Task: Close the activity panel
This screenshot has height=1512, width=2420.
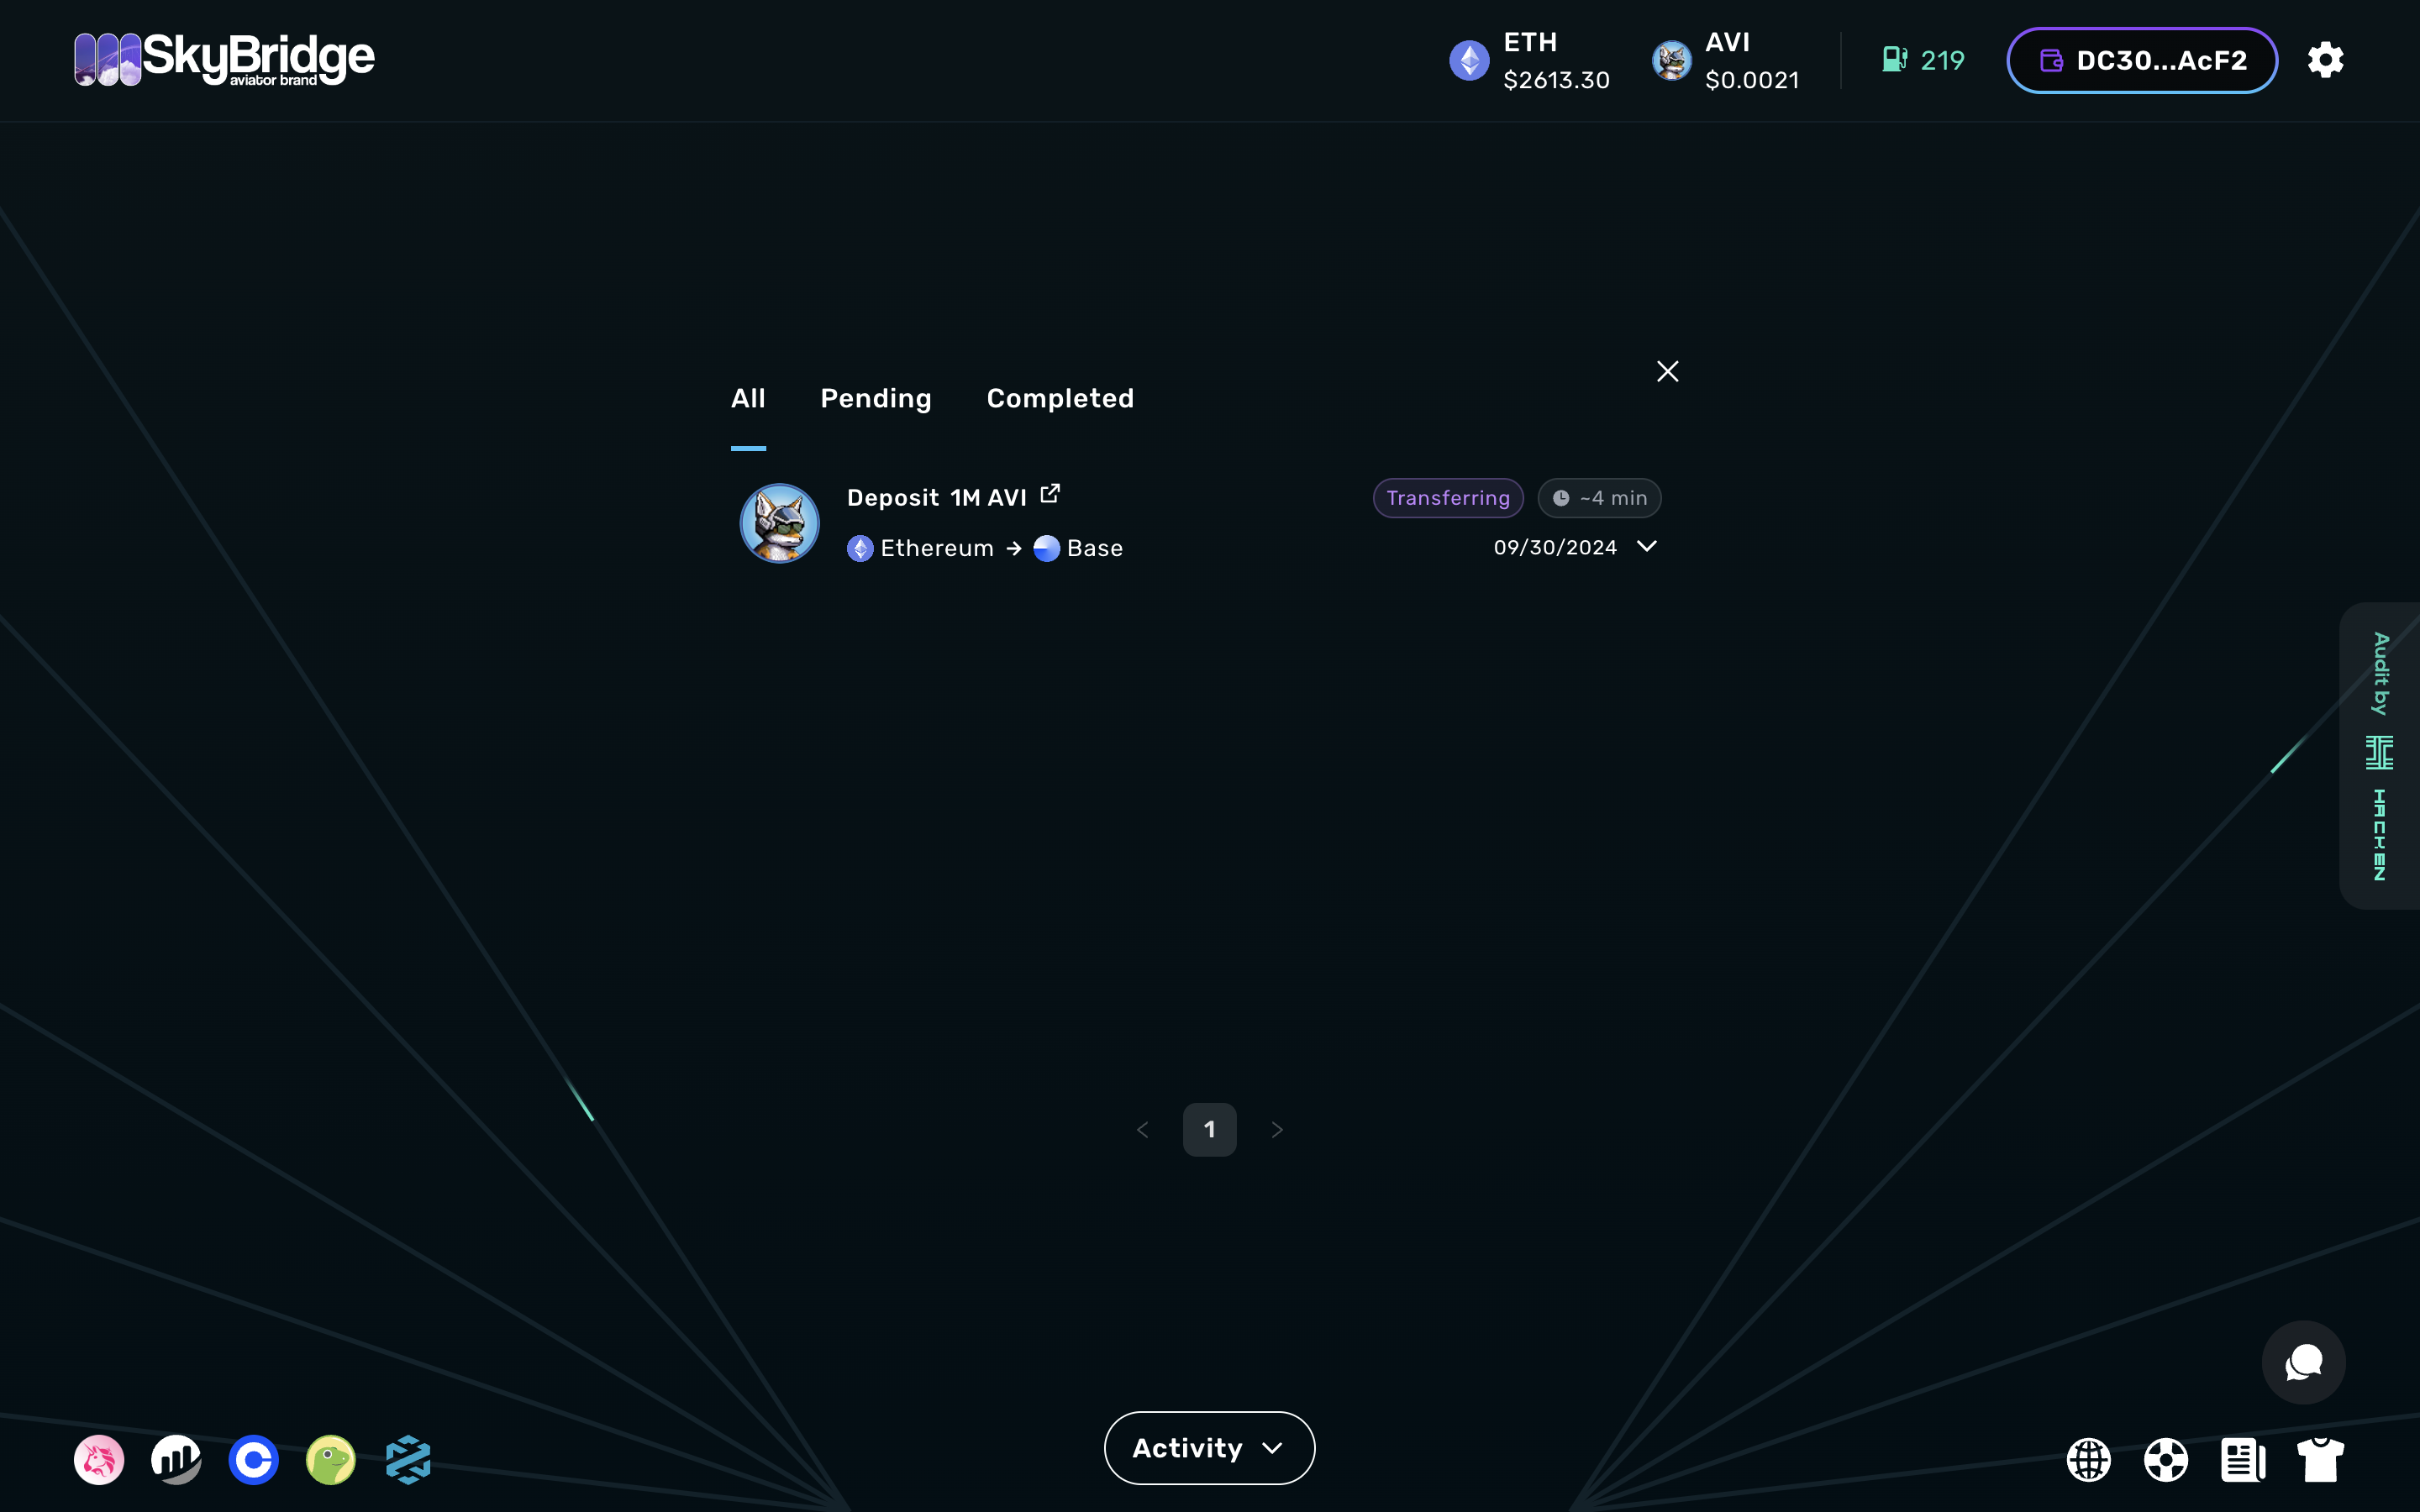Action: 1667,370
